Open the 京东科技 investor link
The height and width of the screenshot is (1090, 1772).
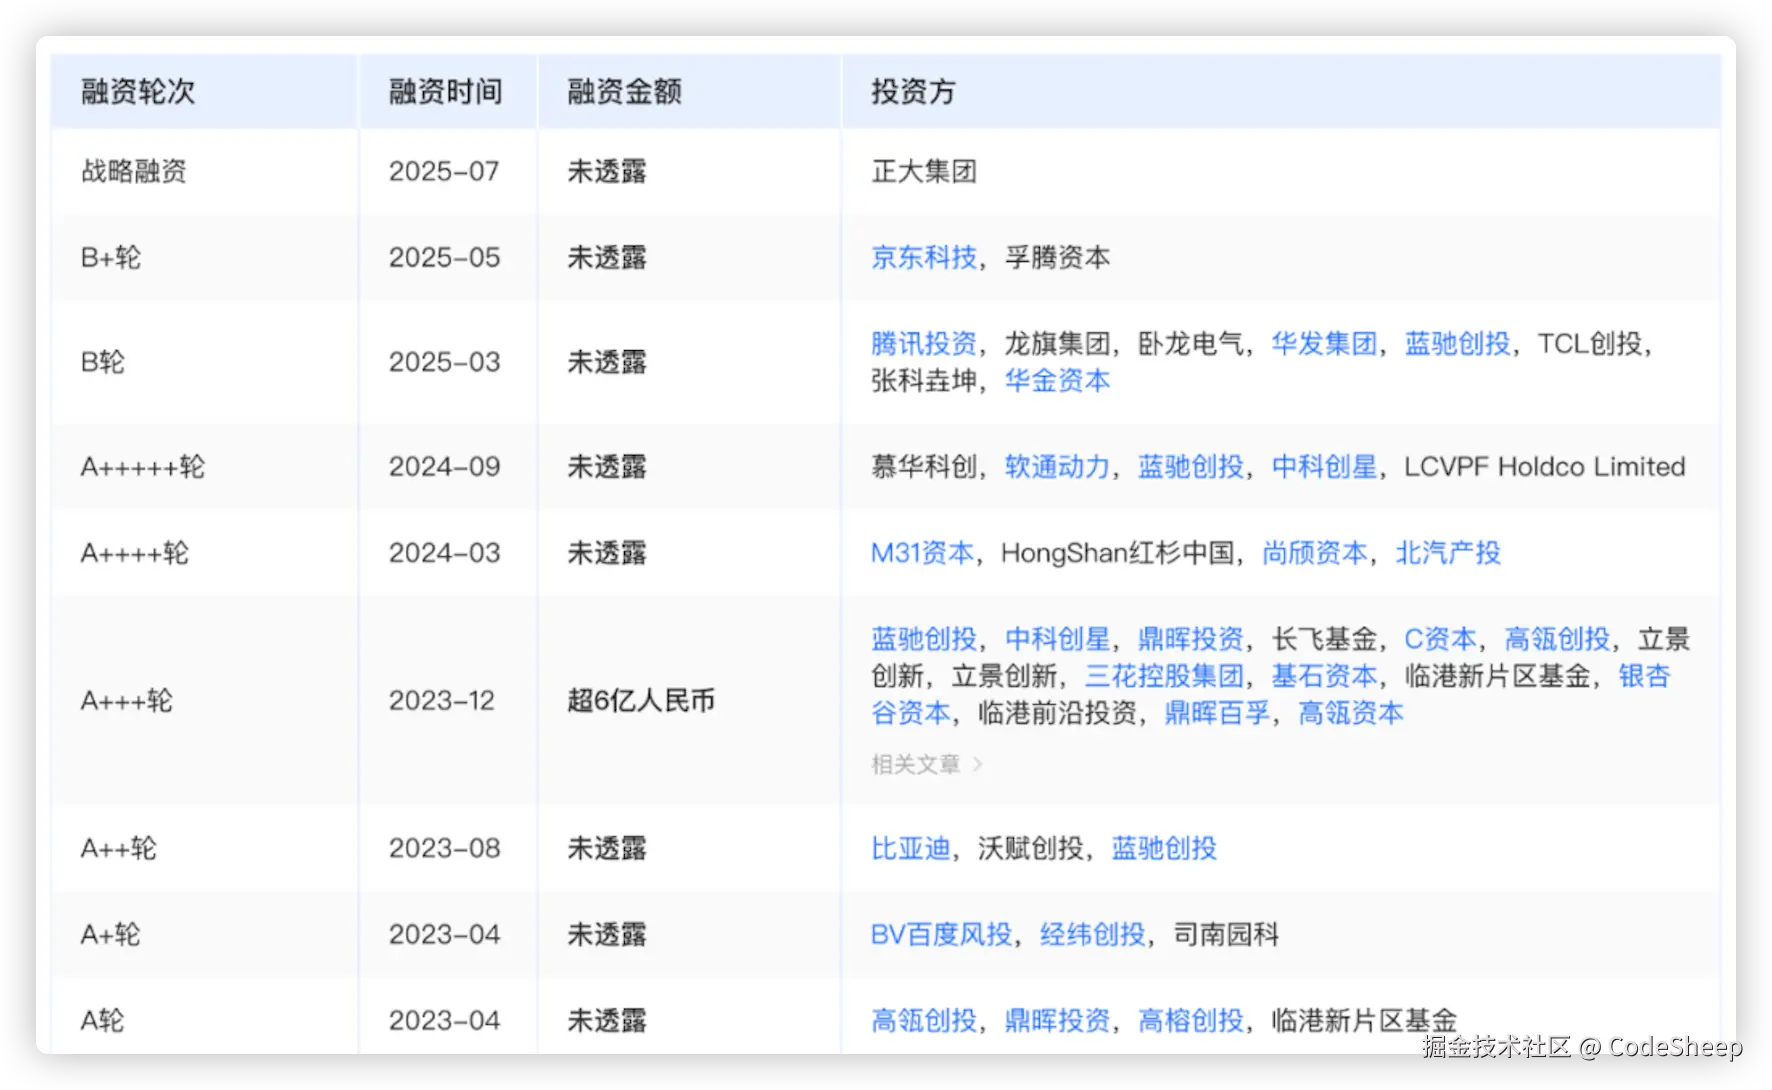pyautogui.click(x=924, y=257)
